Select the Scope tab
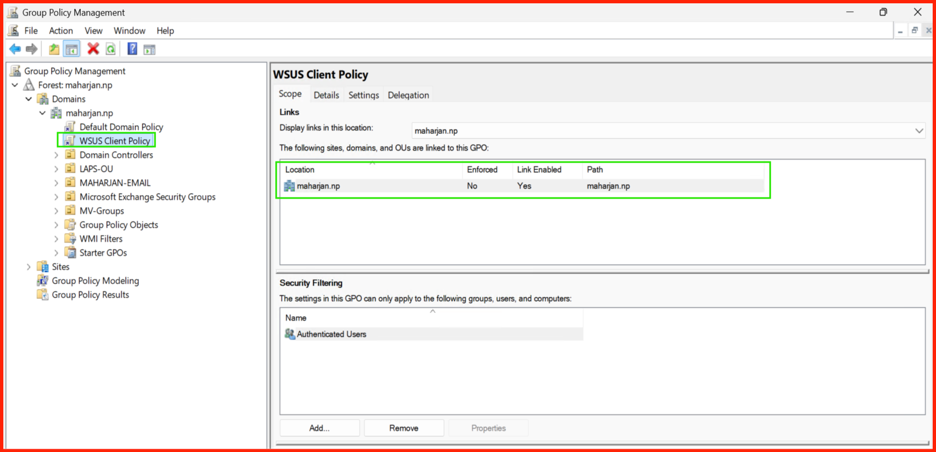Viewport: 936px width, 452px height. [291, 94]
